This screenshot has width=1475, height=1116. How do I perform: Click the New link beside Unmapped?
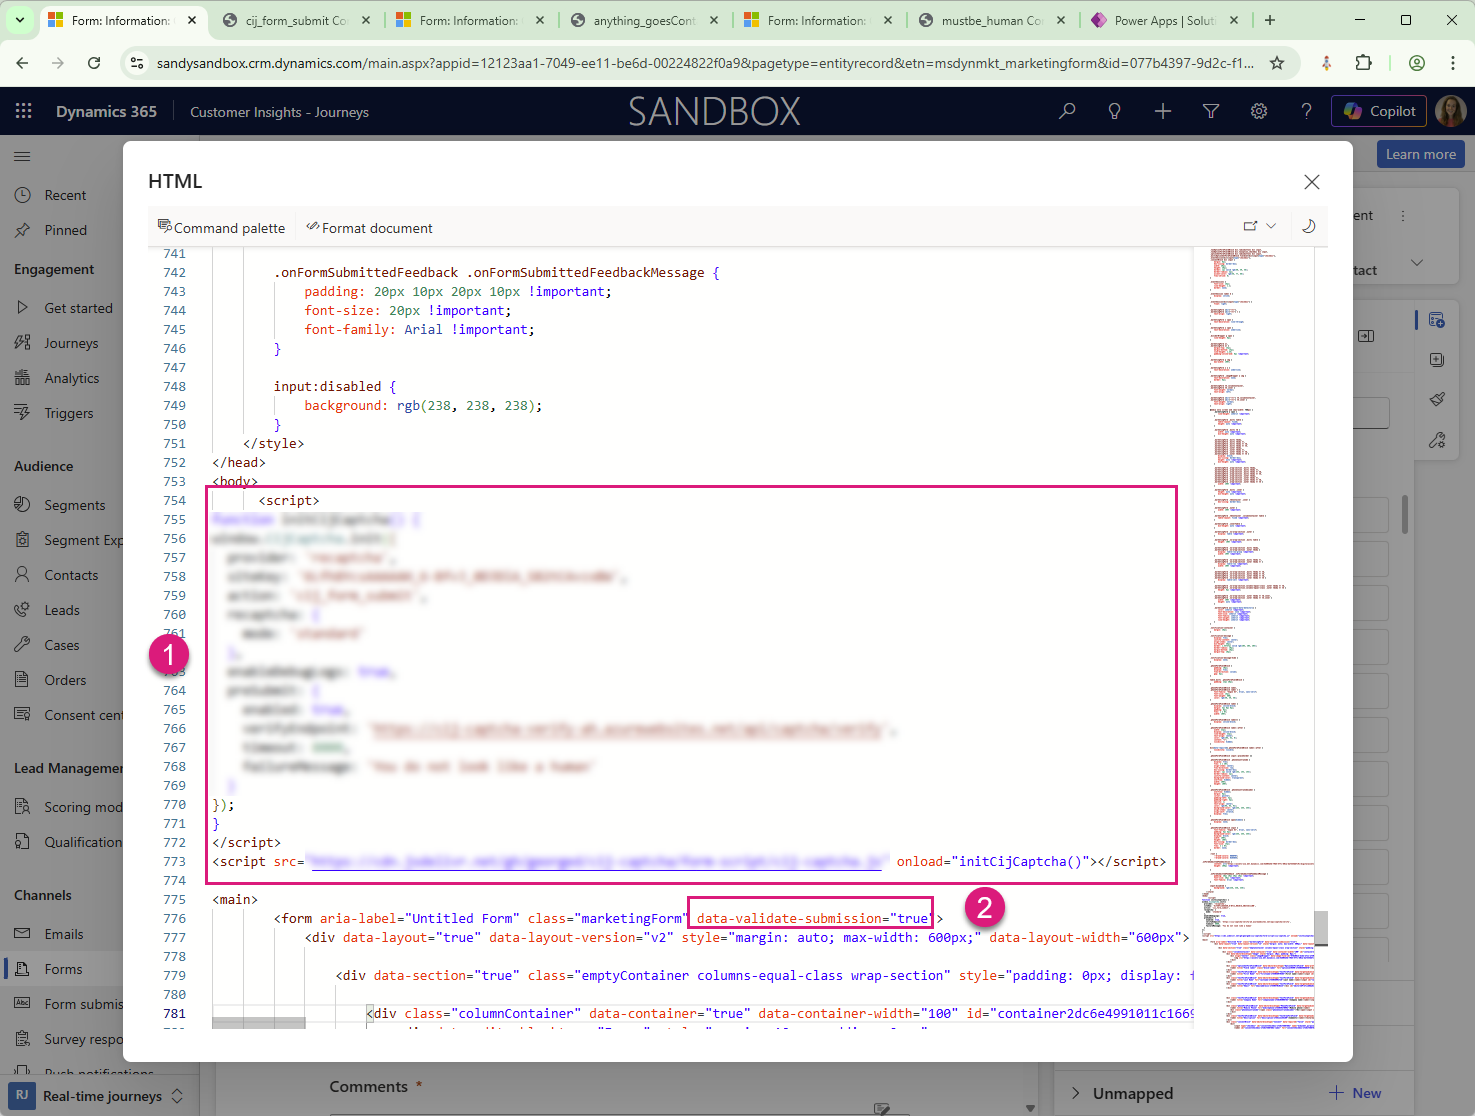click(1355, 1093)
